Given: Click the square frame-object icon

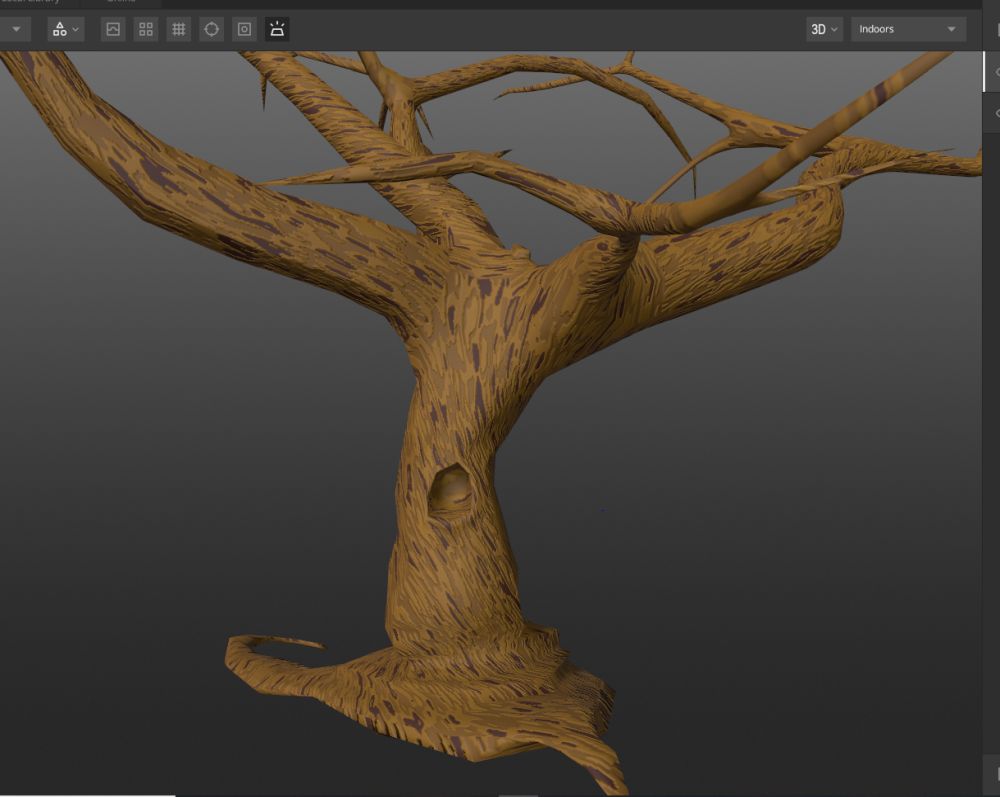Looking at the screenshot, I should click(x=245, y=29).
